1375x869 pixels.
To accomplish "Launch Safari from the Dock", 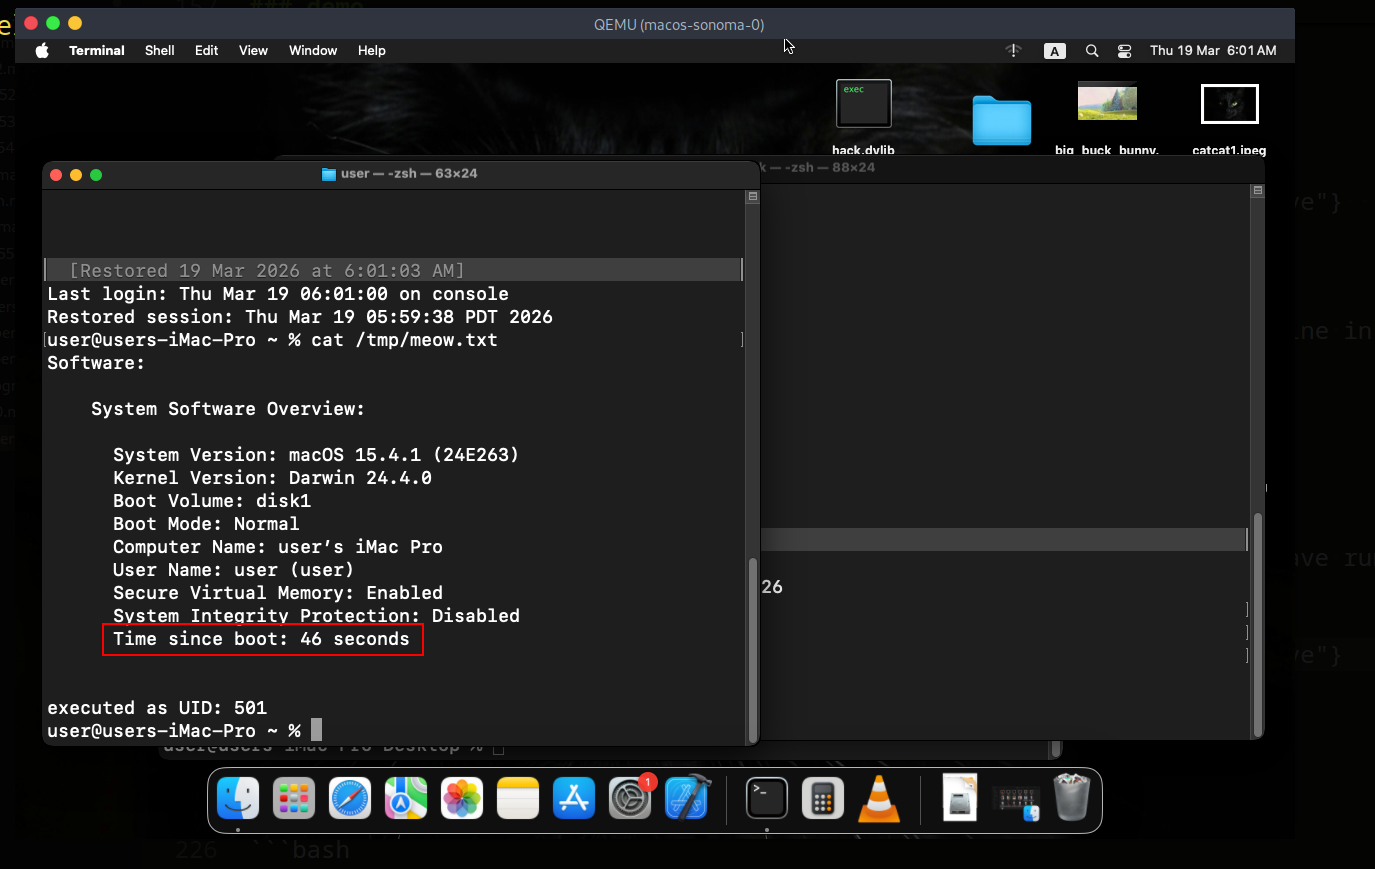I will (x=349, y=798).
